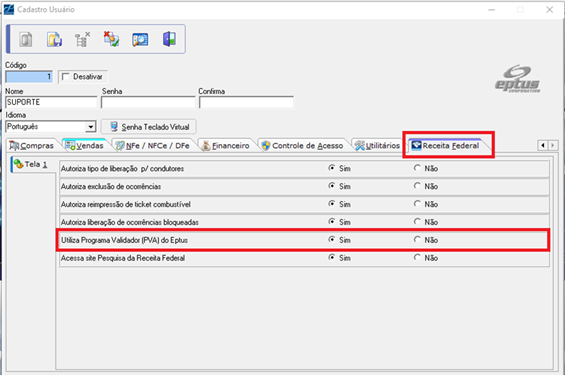Image resolution: width=565 pixels, height=375 pixels.
Task: Select Não for reimpressão de ticket combustível
Action: [417, 204]
